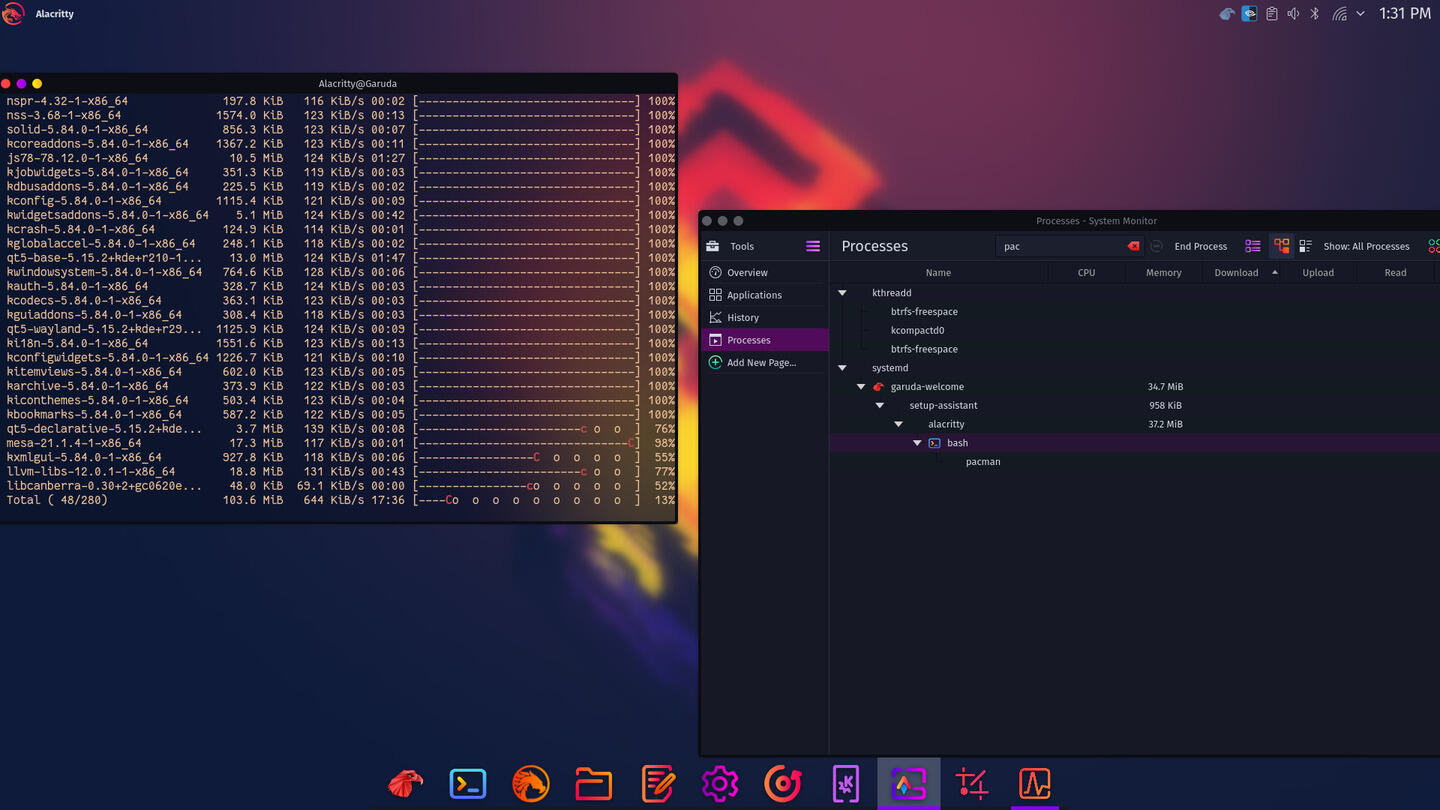
Task: Collapse the systemd tree node
Action: (842, 368)
